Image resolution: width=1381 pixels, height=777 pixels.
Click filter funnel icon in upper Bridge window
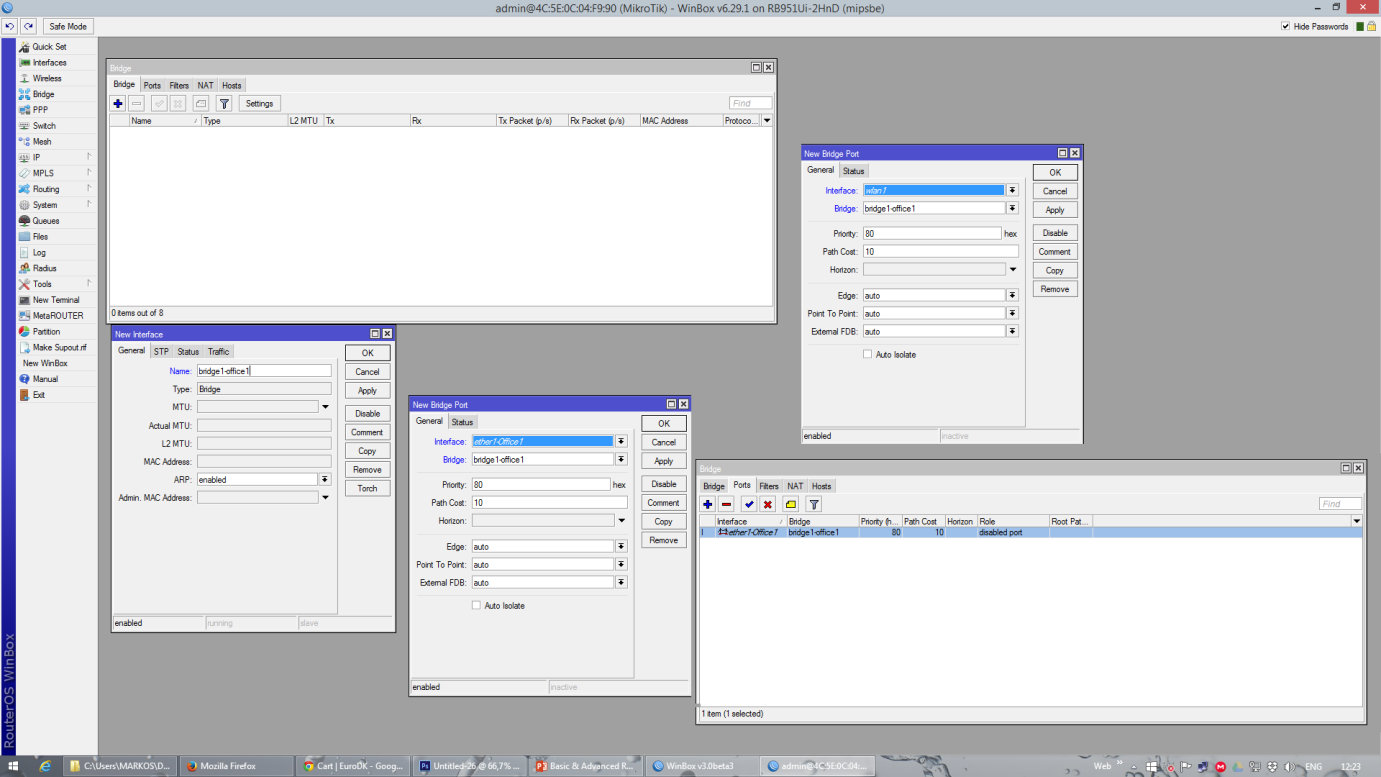[224, 103]
